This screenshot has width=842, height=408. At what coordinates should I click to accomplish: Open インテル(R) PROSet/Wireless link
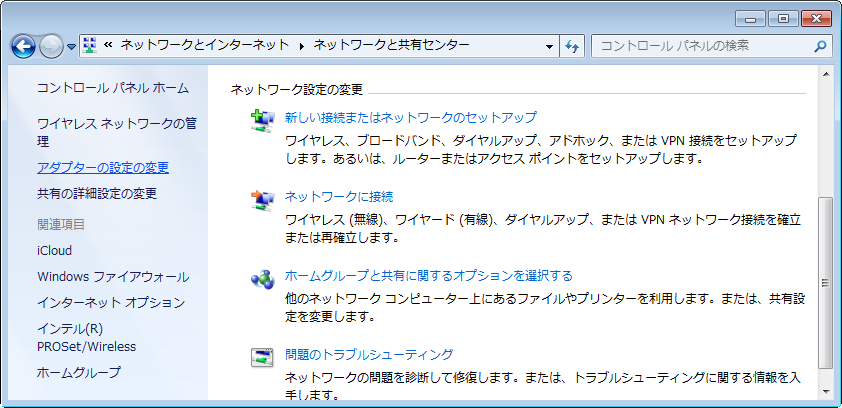tap(86, 338)
